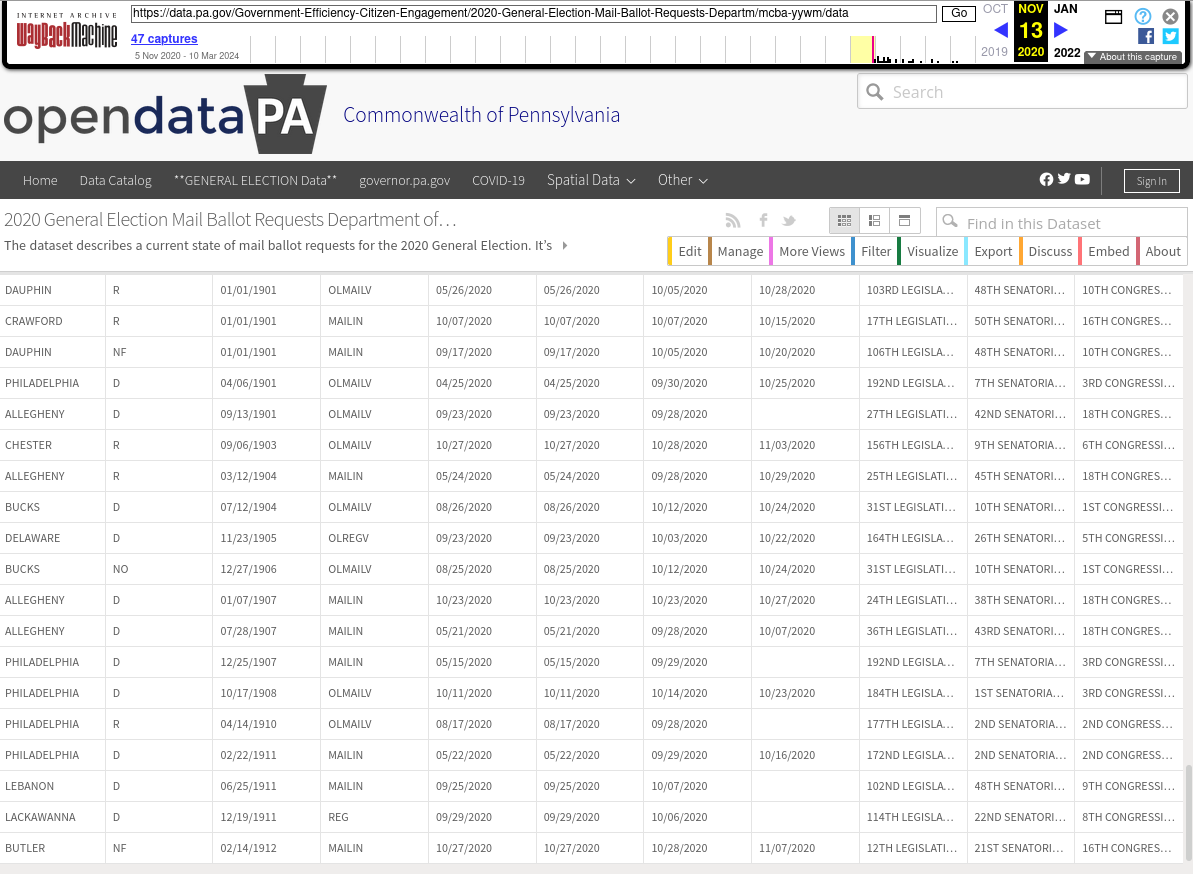Share the dataset via Facebook icon
The height and width of the screenshot is (874, 1193).
pos(762,220)
